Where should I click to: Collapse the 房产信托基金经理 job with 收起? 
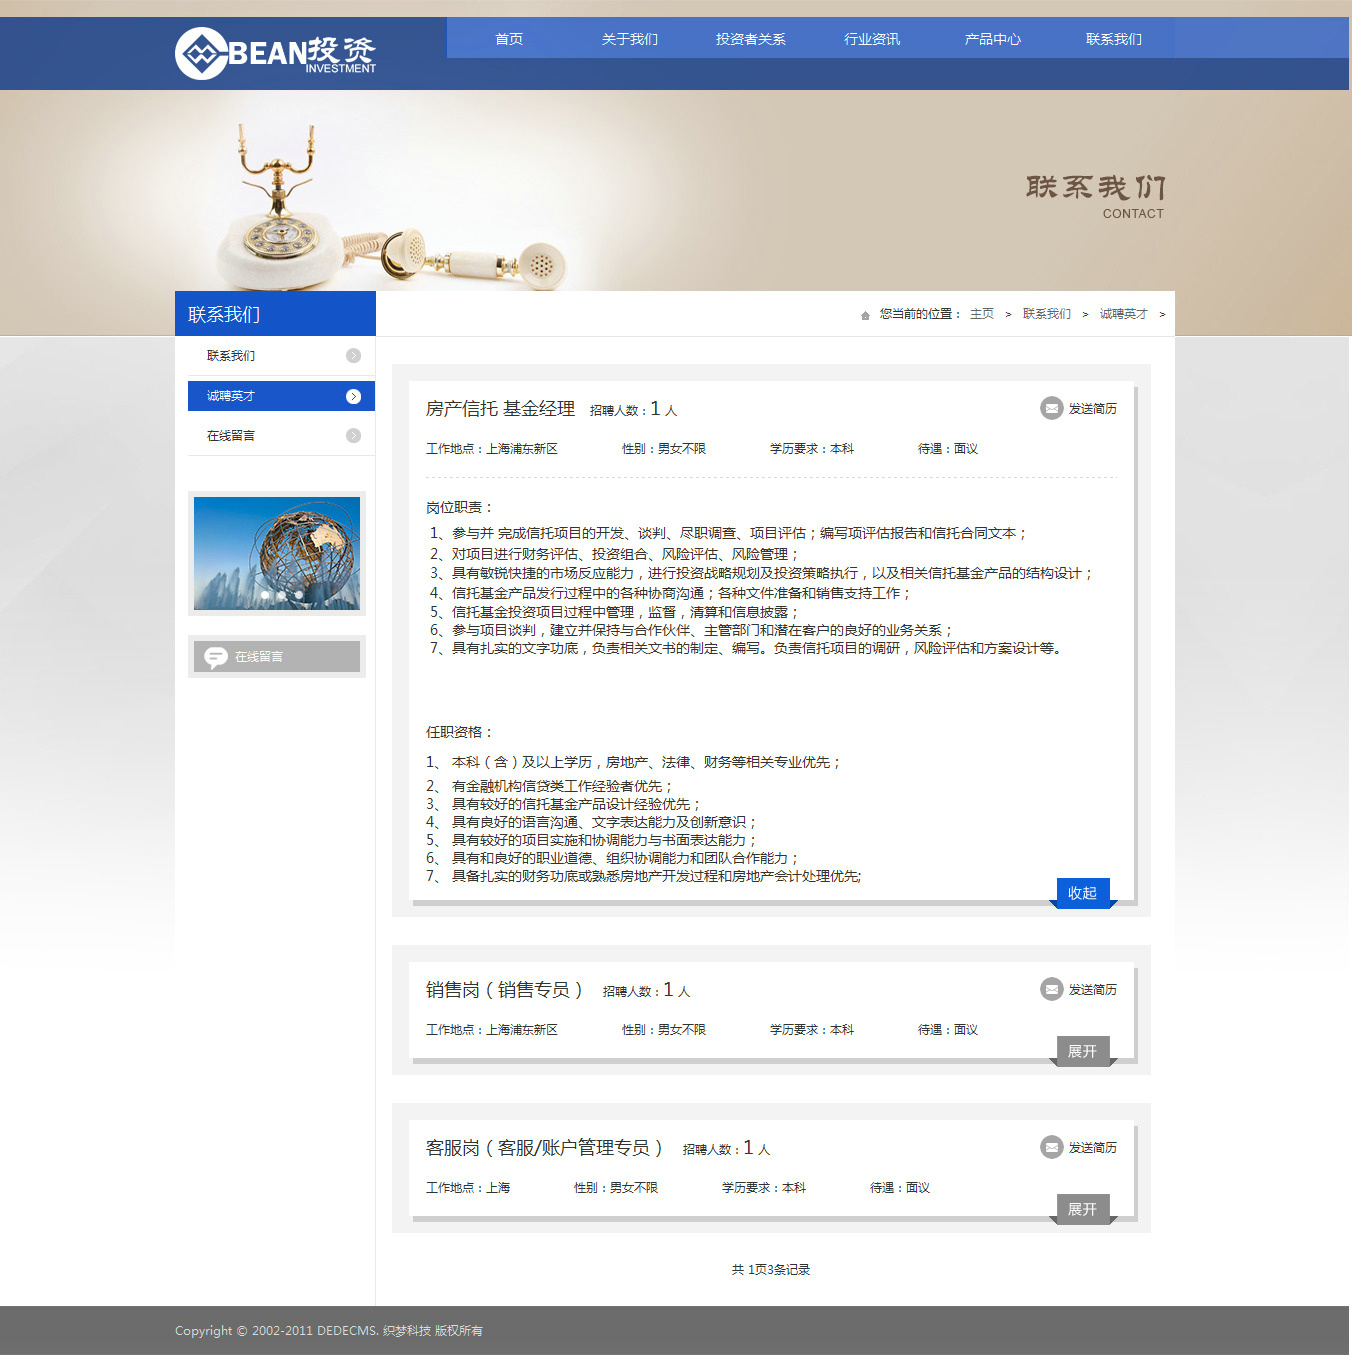[1082, 892]
